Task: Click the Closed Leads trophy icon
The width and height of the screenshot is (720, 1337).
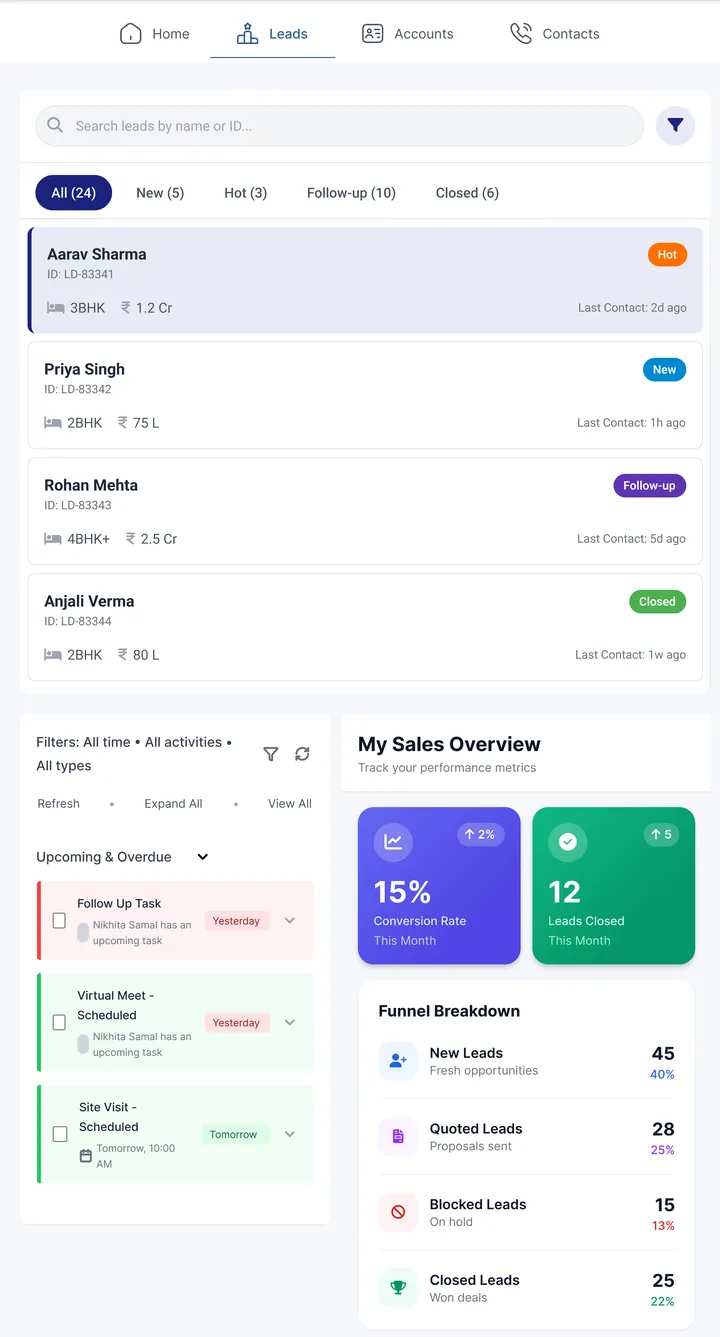Action: (x=398, y=1288)
